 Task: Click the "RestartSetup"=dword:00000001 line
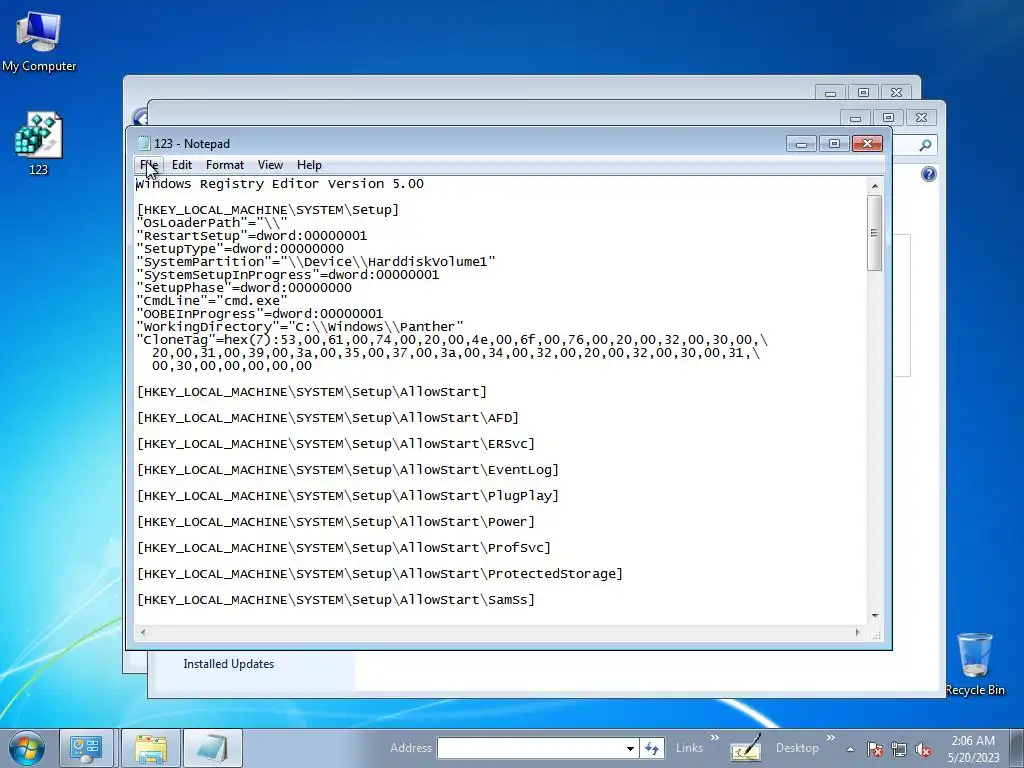click(x=252, y=236)
